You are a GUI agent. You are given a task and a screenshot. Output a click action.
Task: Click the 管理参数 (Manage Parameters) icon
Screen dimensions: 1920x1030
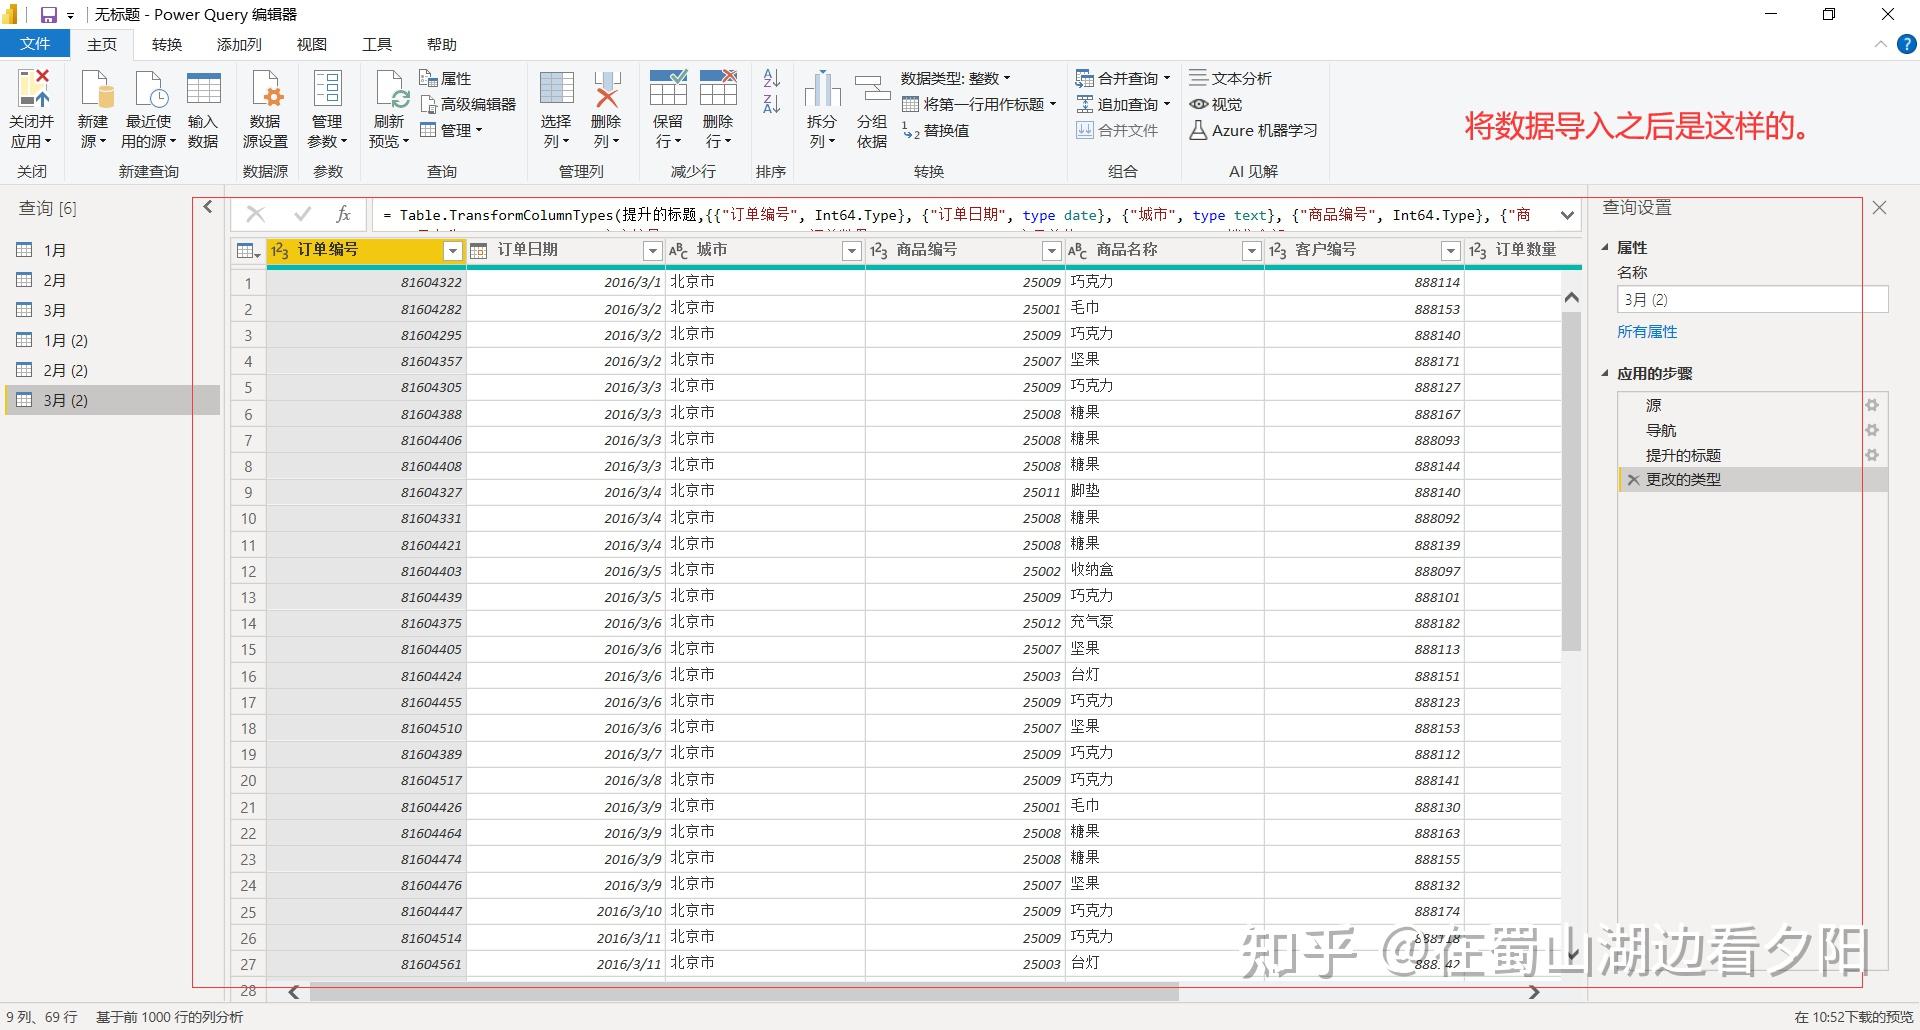tap(327, 89)
